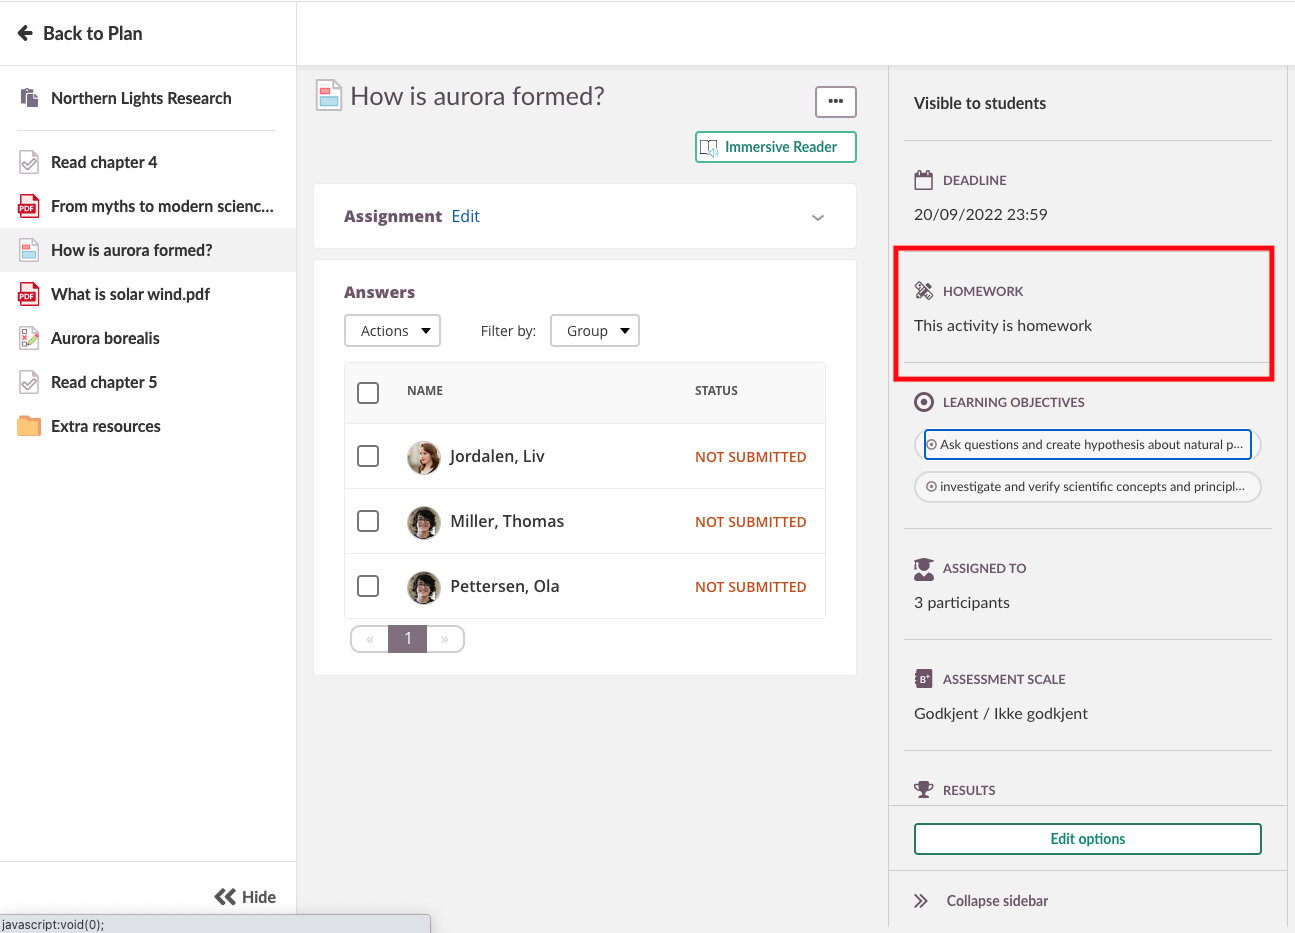
Task: Click the Edit link beside Assignment
Action: 465,216
